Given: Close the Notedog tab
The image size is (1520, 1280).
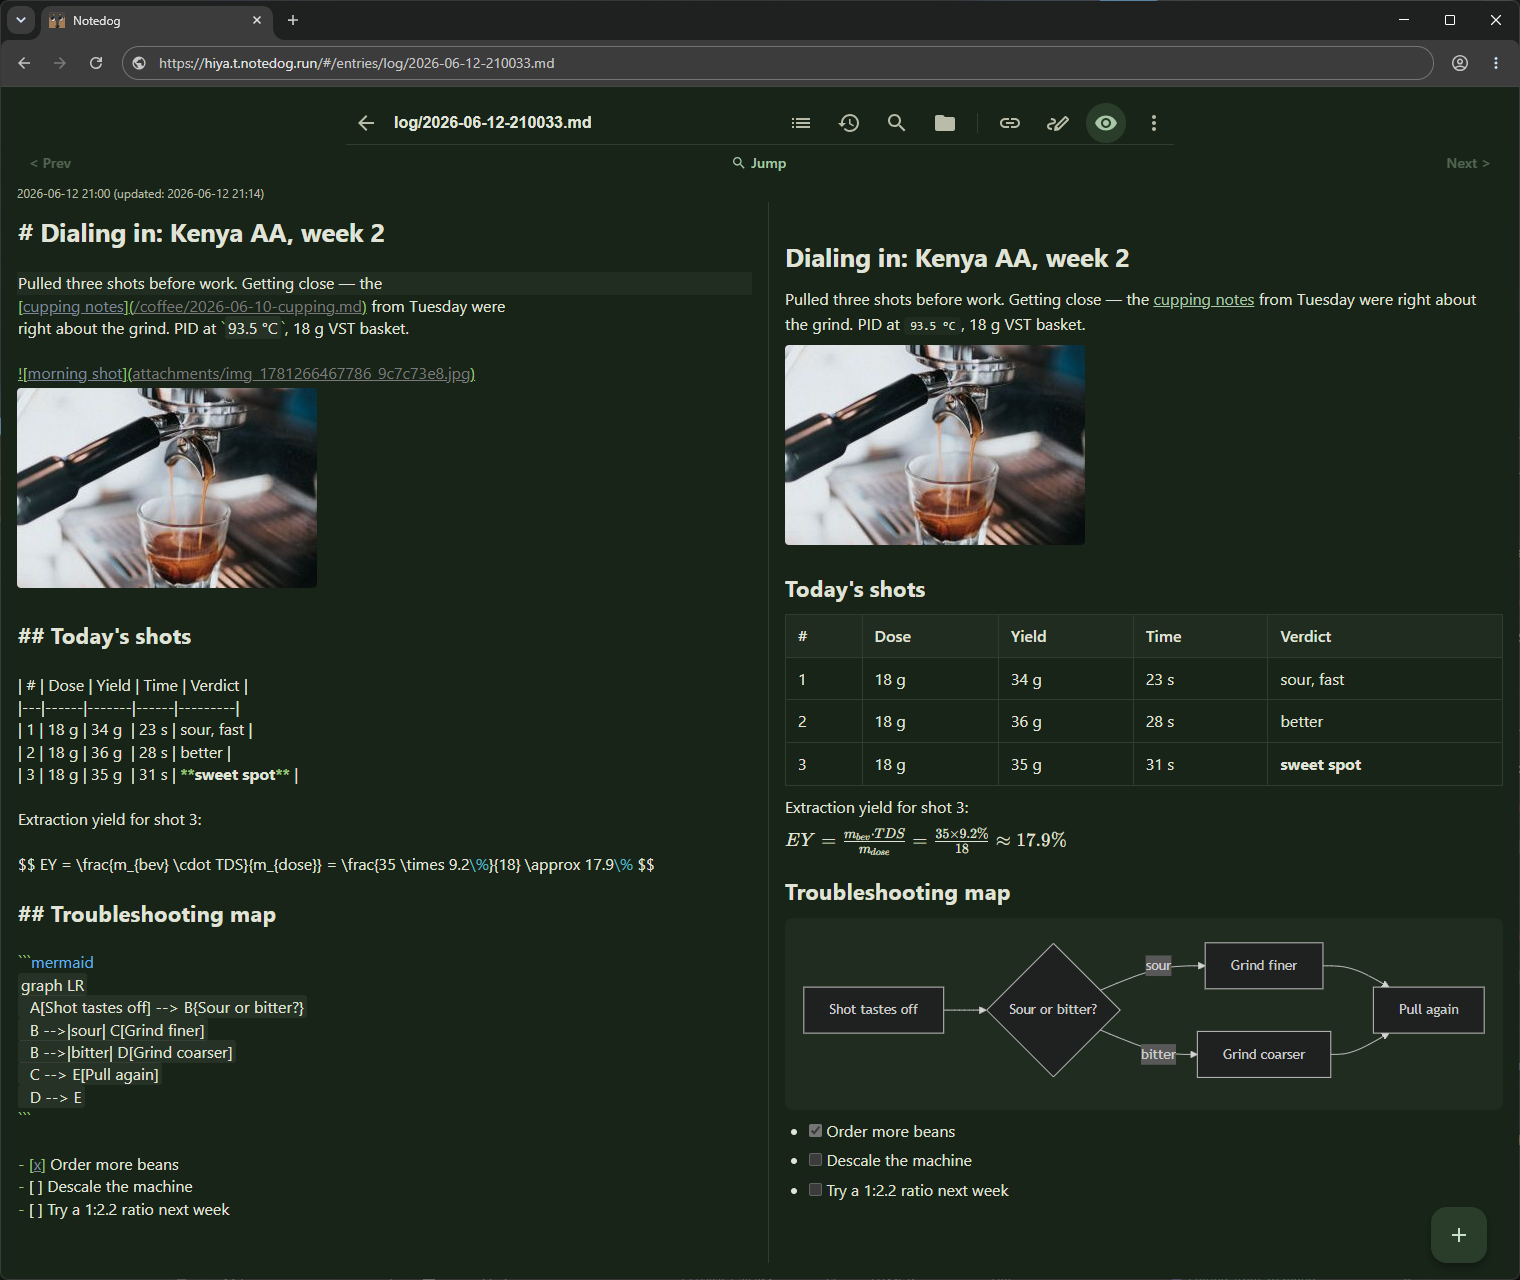Looking at the screenshot, I should [x=257, y=20].
